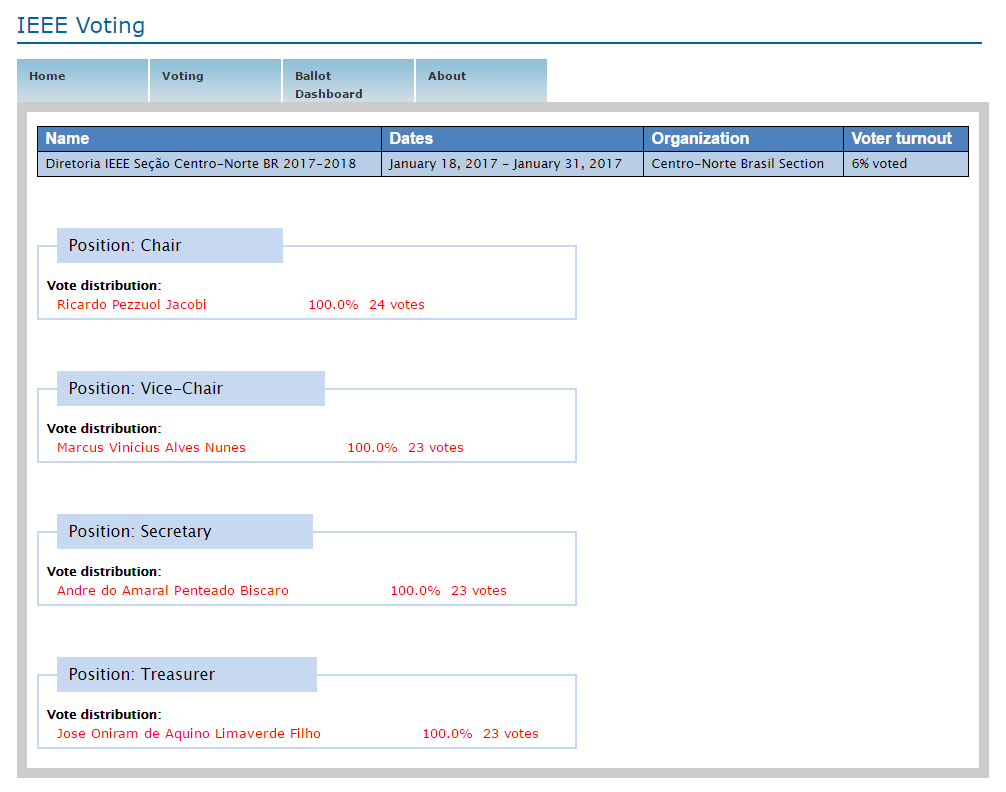
Task: Click the election date range cell
Action: (x=505, y=164)
